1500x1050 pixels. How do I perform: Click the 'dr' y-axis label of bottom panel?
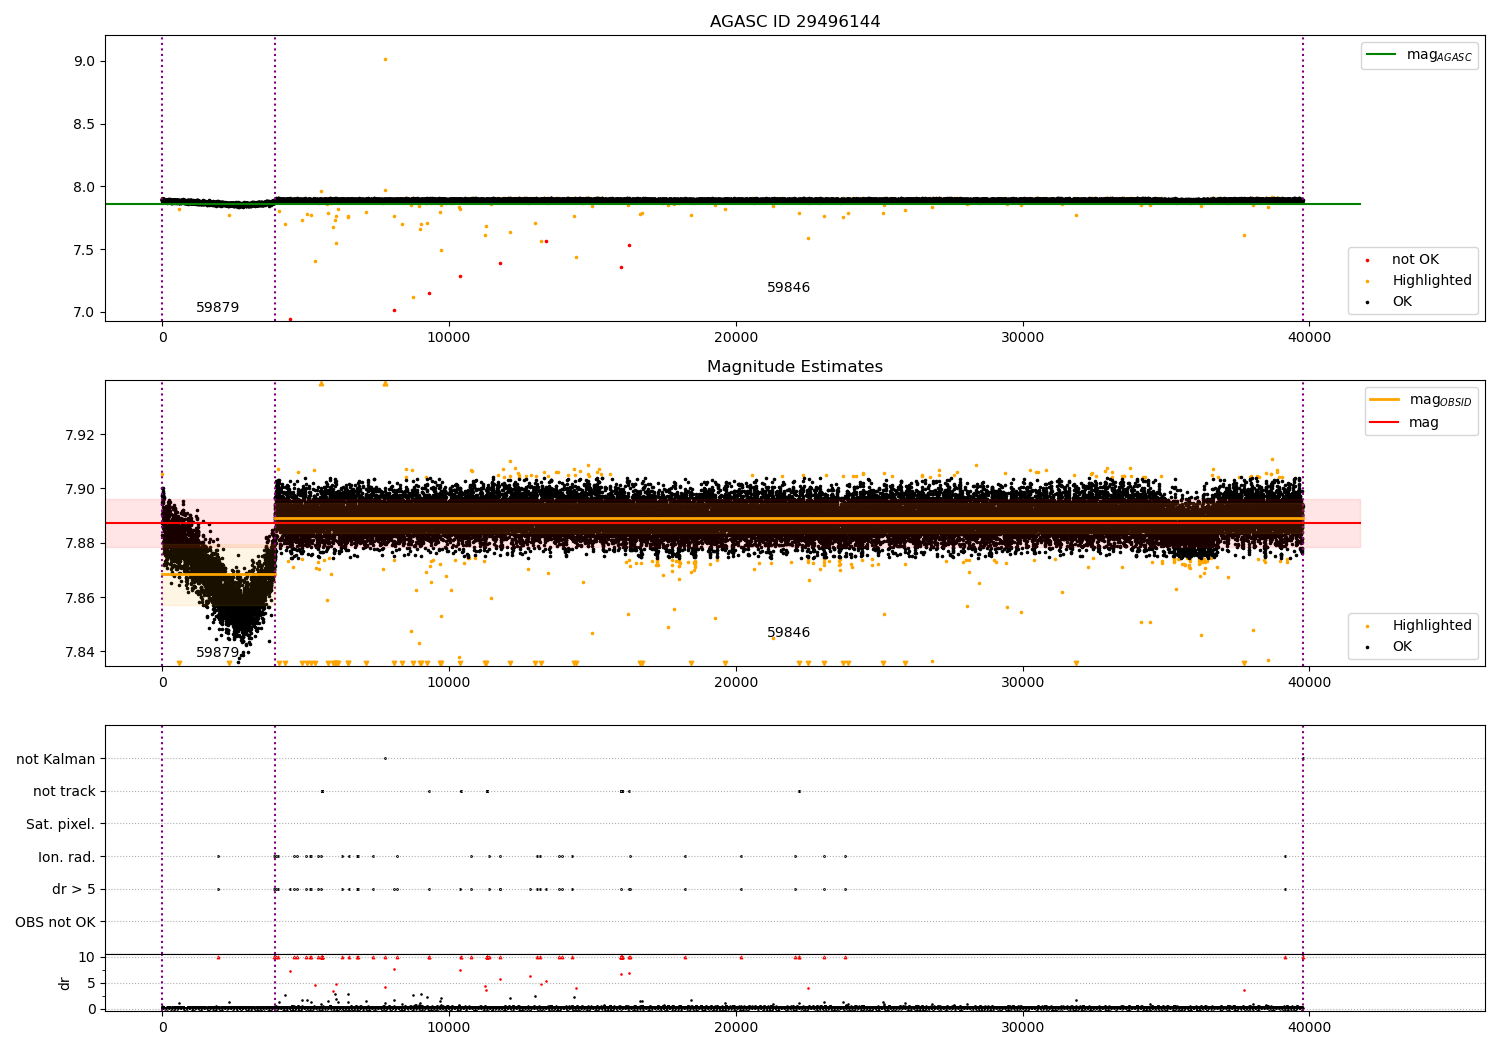pyautogui.click(x=65, y=983)
